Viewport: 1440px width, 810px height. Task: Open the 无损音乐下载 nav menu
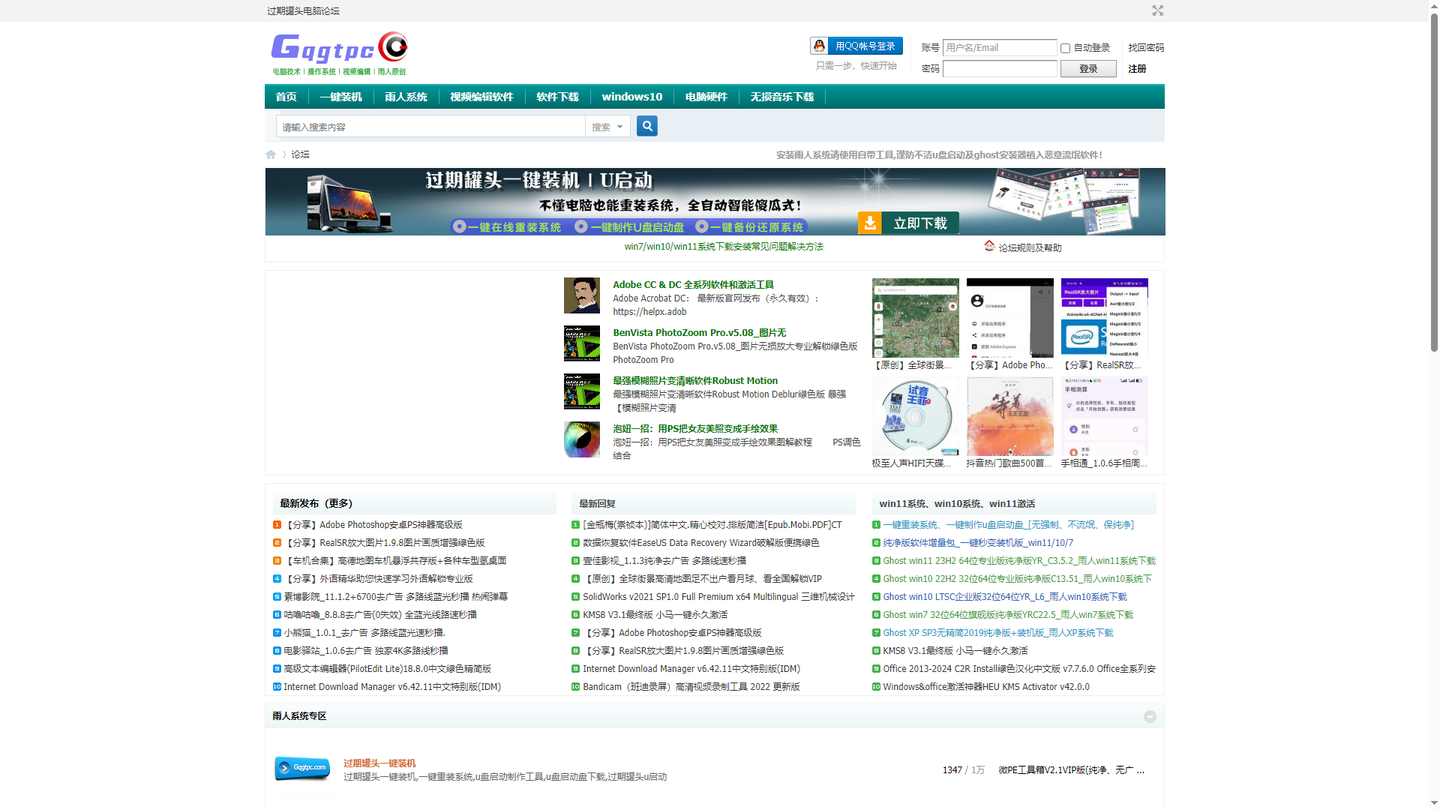tap(782, 97)
